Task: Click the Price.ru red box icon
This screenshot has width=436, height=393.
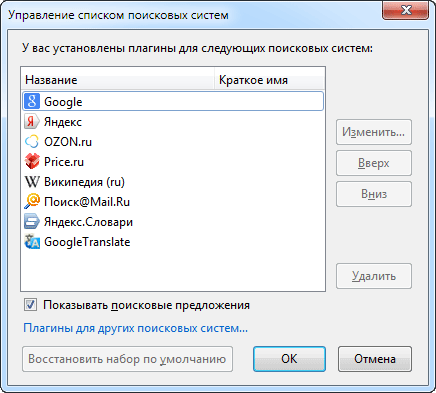Action: [32, 162]
